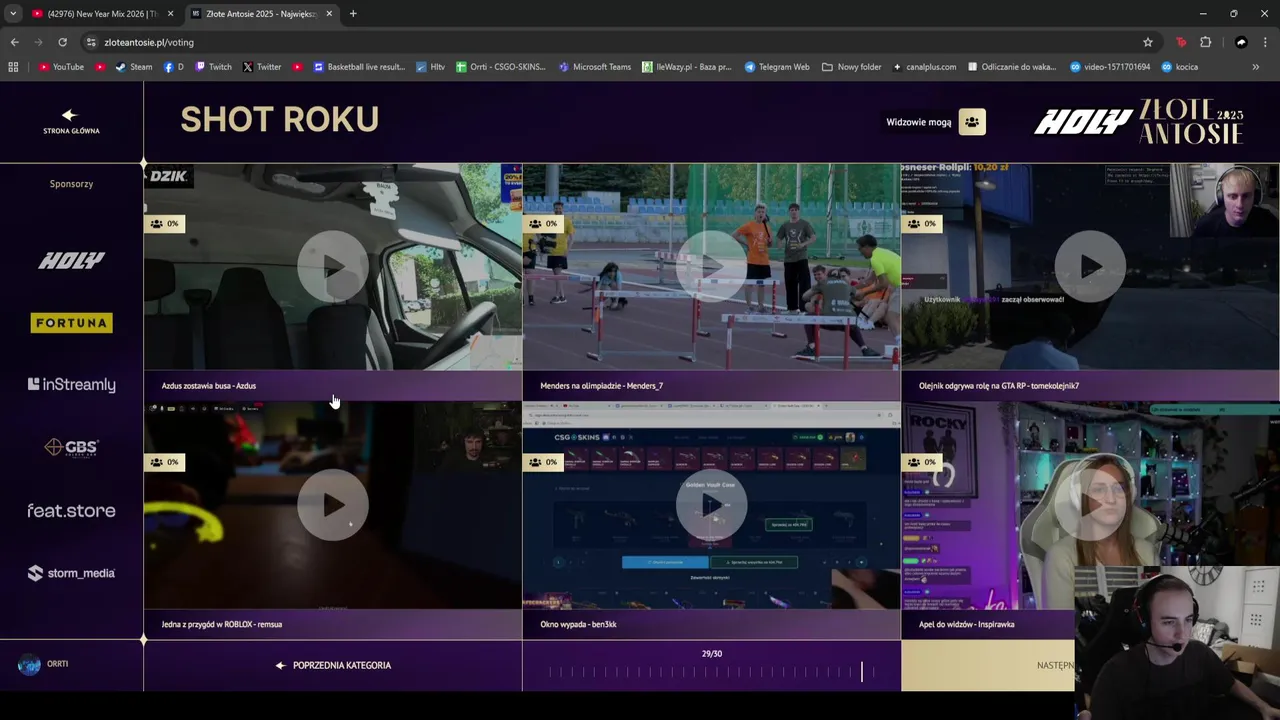
Task: Click the HOLY sponsor logo in sidebar
Action: click(71, 261)
